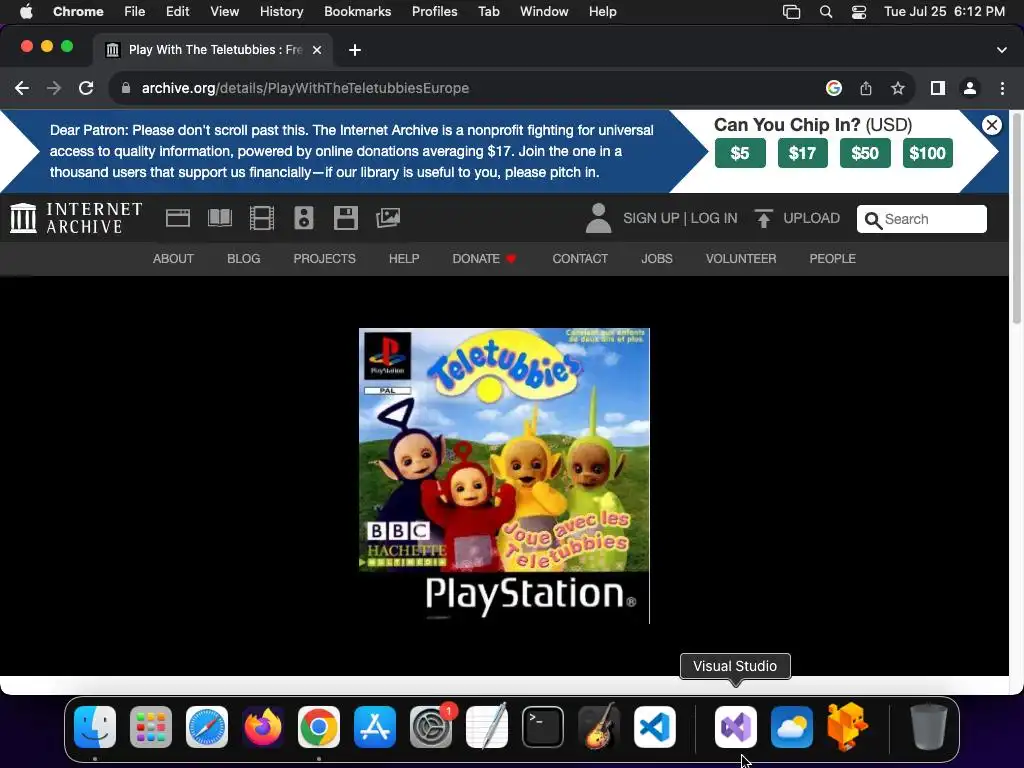Expand the tab search chevron
The height and width of the screenshot is (768, 1024).
tap(1002, 50)
